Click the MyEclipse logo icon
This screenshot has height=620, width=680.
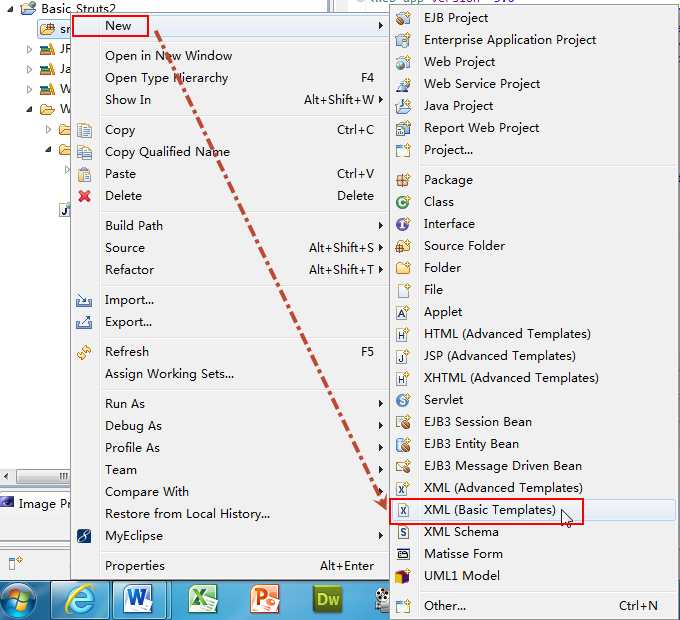coord(84,536)
